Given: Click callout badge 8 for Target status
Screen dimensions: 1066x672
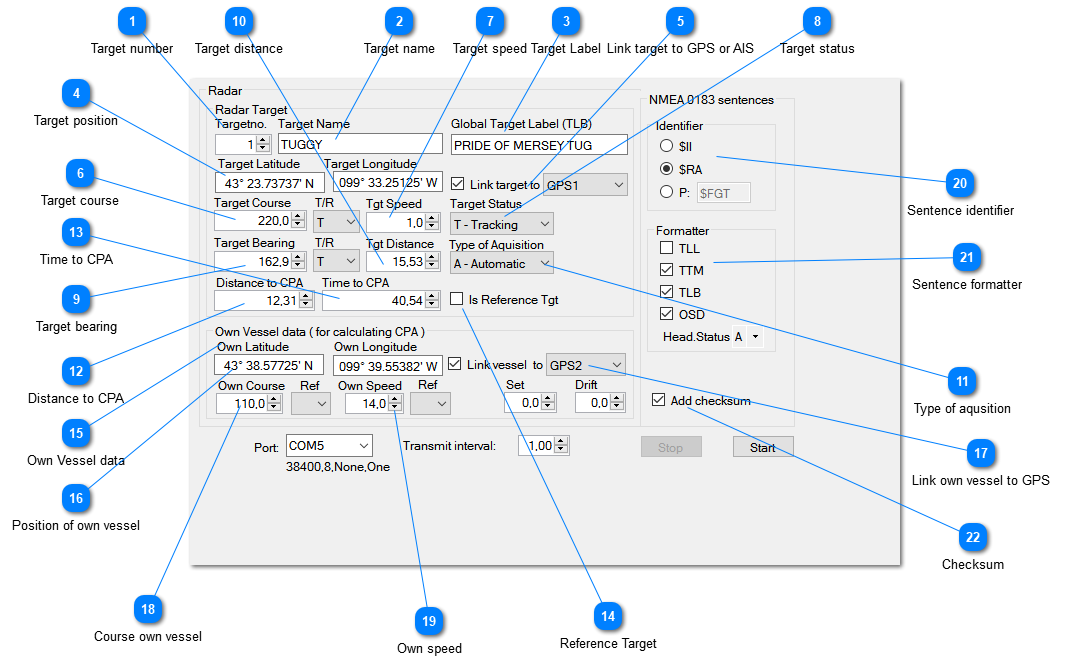Looking at the screenshot, I should [x=817, y=21].
